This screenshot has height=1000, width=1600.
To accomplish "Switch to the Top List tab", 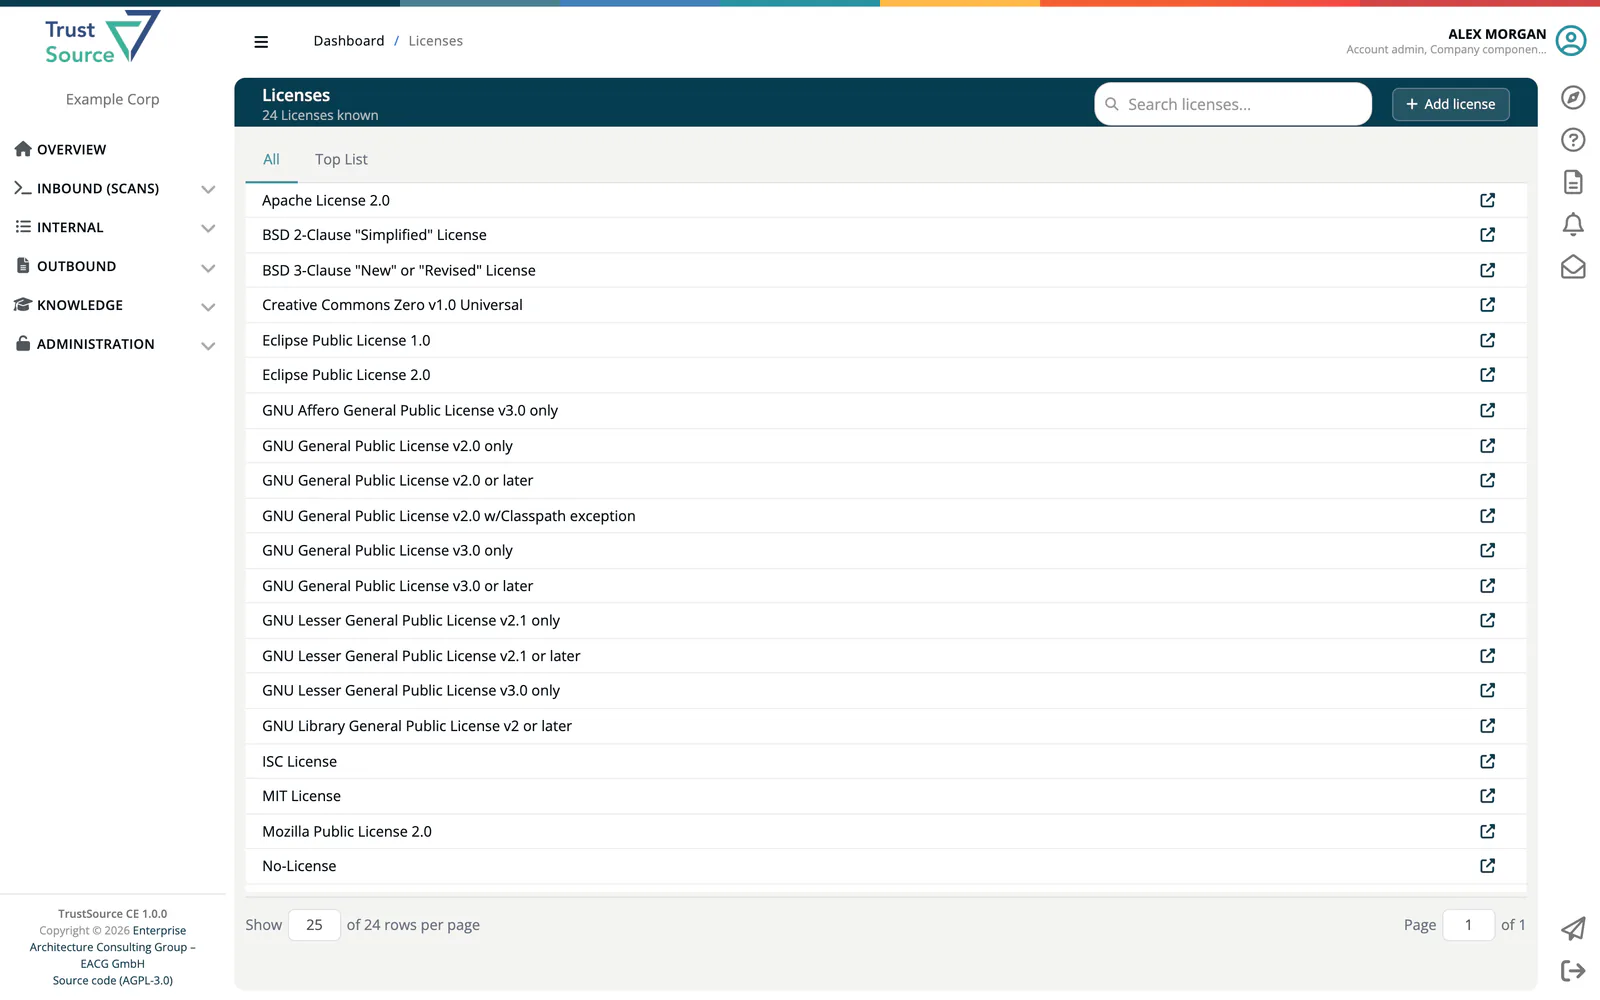I will point(341,160).
